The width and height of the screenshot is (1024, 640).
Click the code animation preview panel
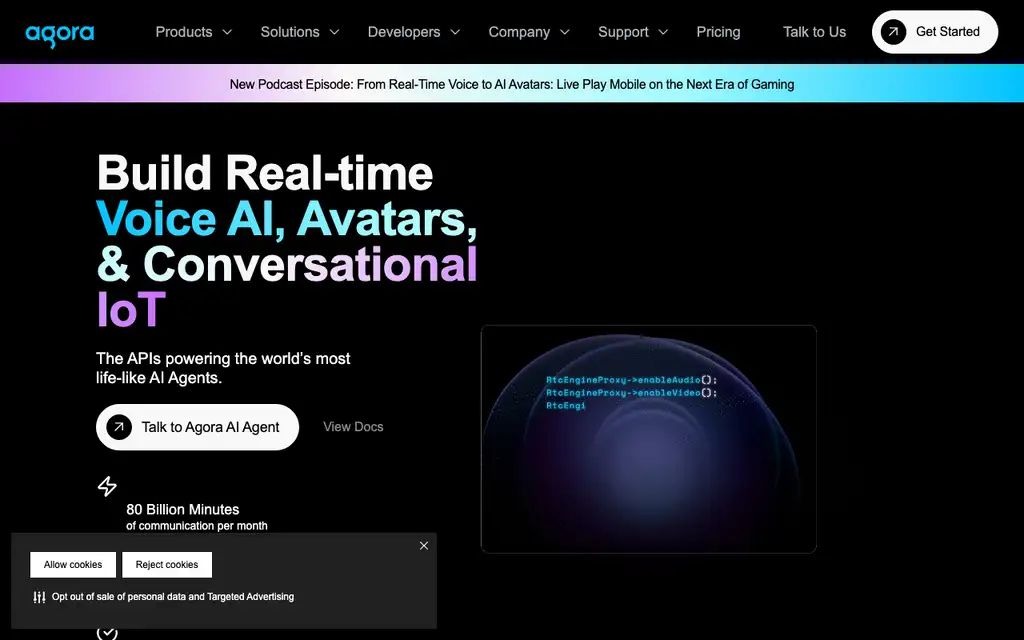(x=648, y=439)
